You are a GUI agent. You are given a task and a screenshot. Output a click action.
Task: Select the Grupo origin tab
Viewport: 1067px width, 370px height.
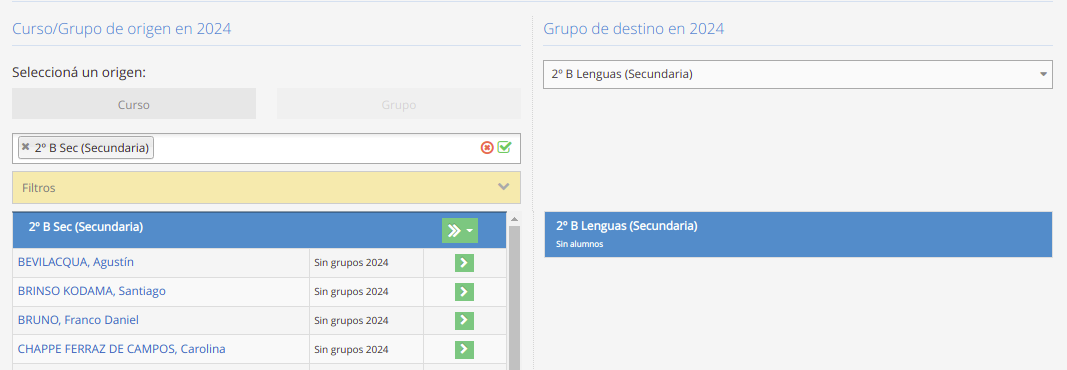(399, 104)
